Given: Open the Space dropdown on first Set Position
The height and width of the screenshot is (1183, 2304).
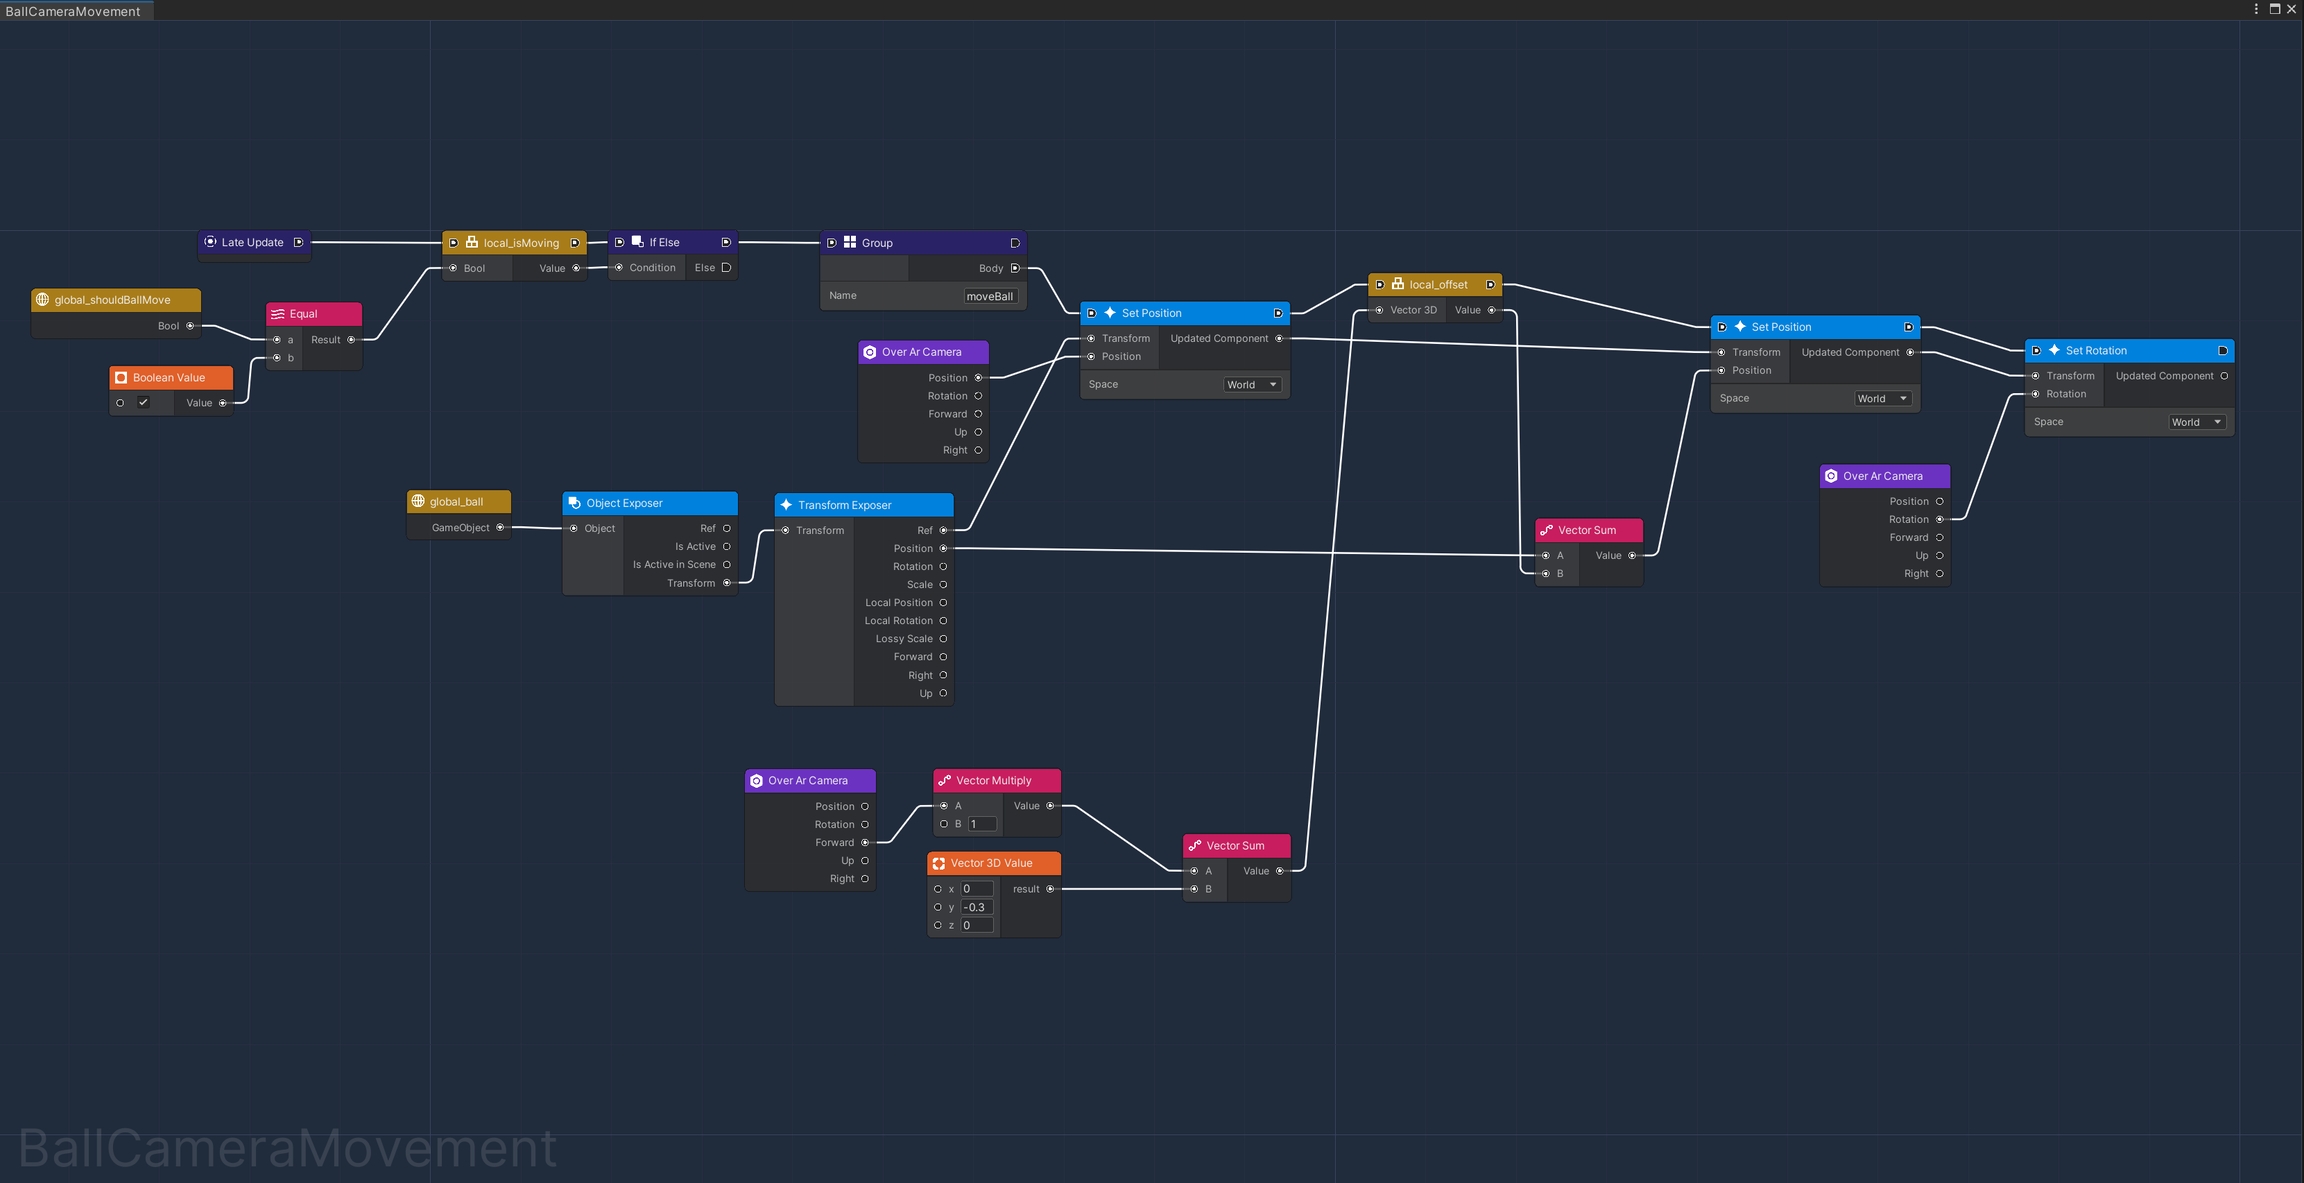Looking at the screenshot, I should click(1252, 385).
